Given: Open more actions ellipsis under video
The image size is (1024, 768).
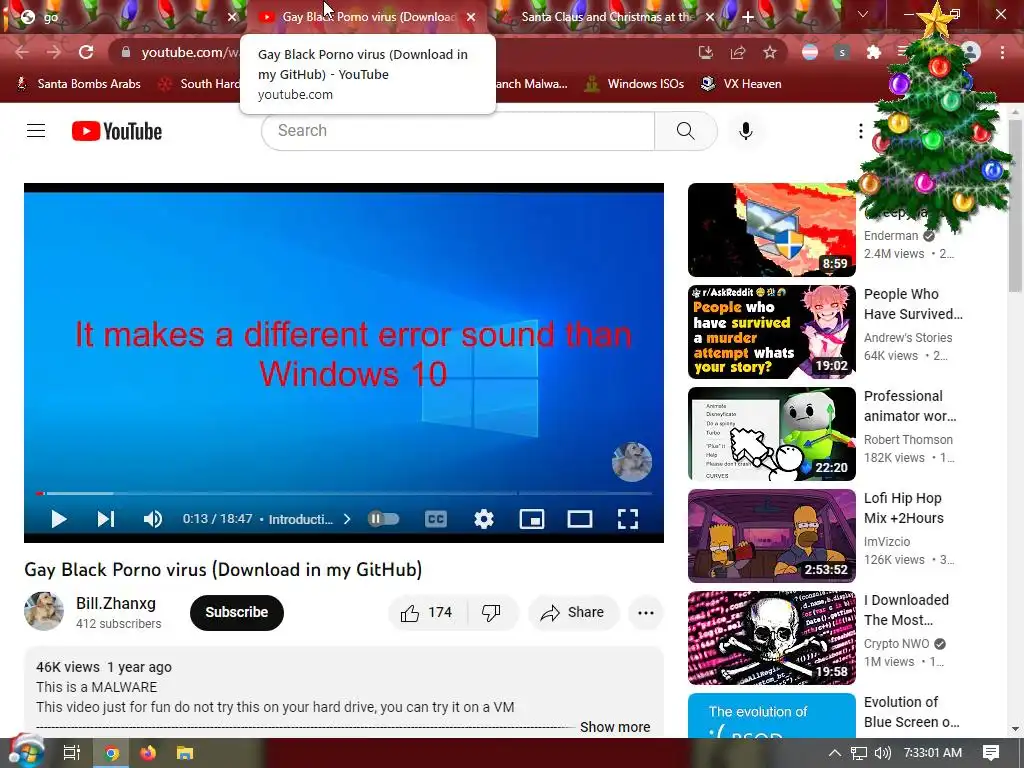Looking at the screenshot, I should [x=646, y=613].
